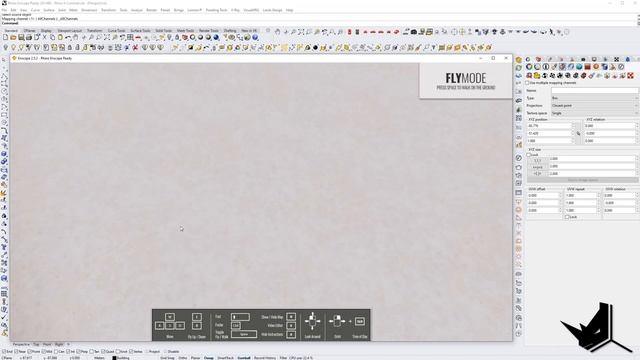Switch to the Curve Tools toolbar tab
This screenshot has width=640, height=360.
pyautogui.click(x=117, y=31)
